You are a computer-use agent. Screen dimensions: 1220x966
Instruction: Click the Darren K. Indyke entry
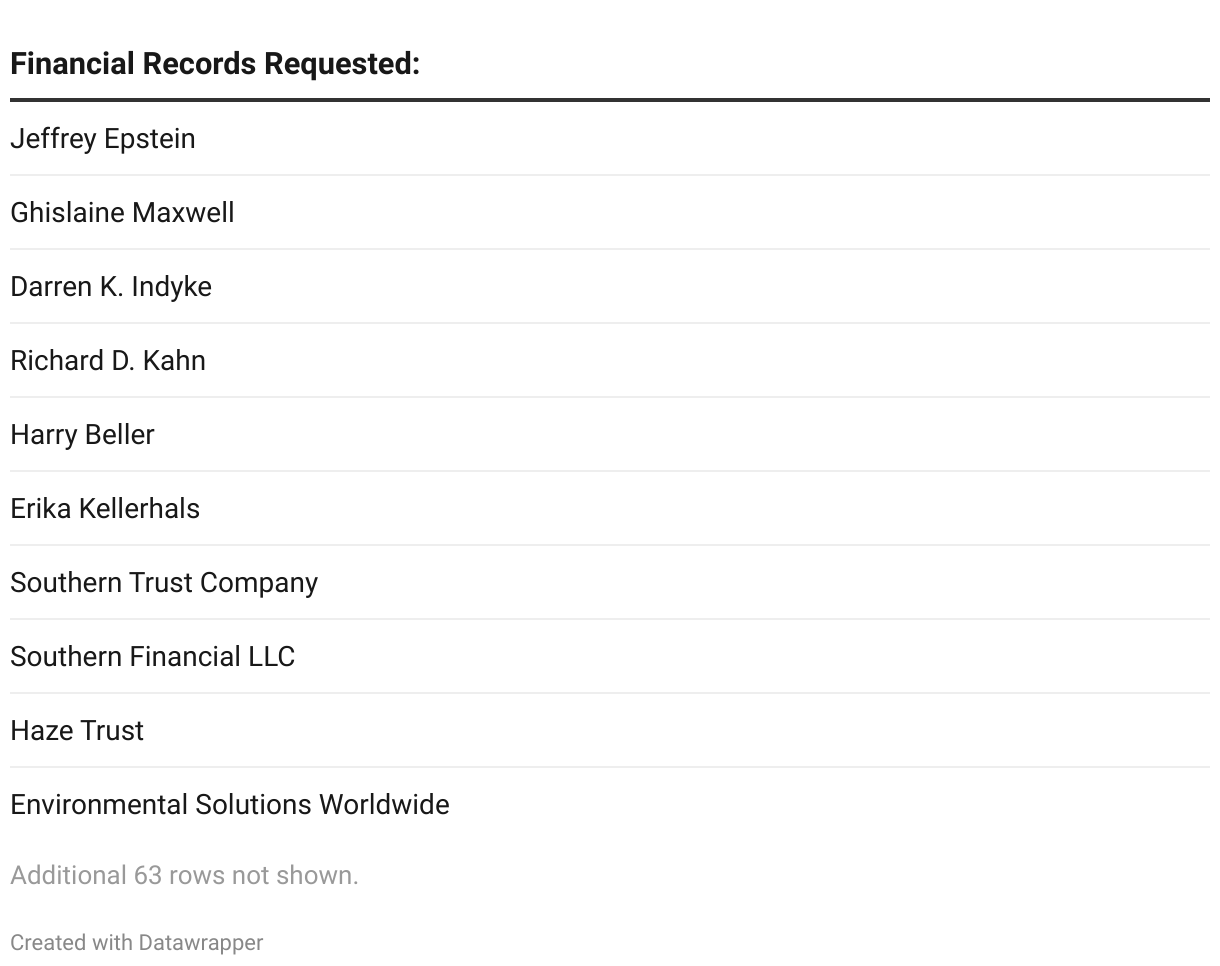pos(111,287)
